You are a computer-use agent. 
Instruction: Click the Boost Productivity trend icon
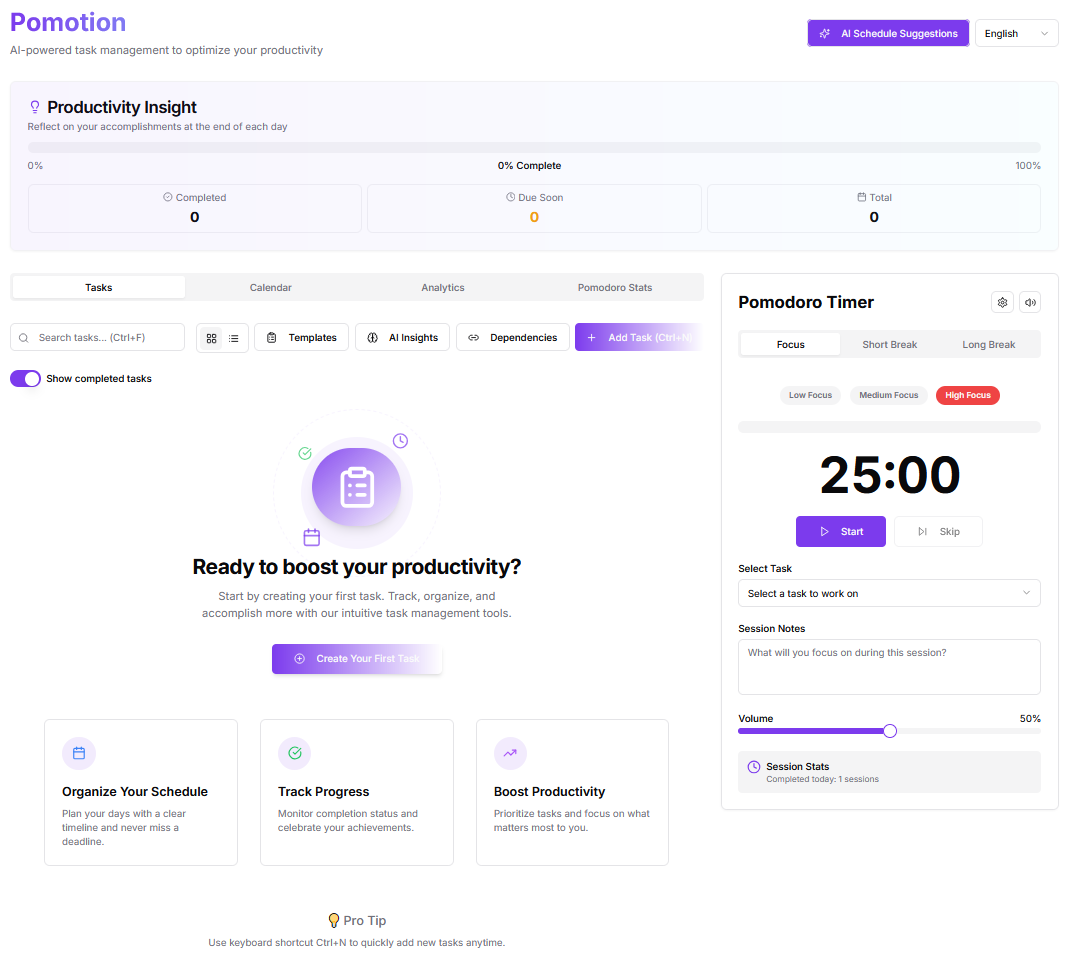510,753
